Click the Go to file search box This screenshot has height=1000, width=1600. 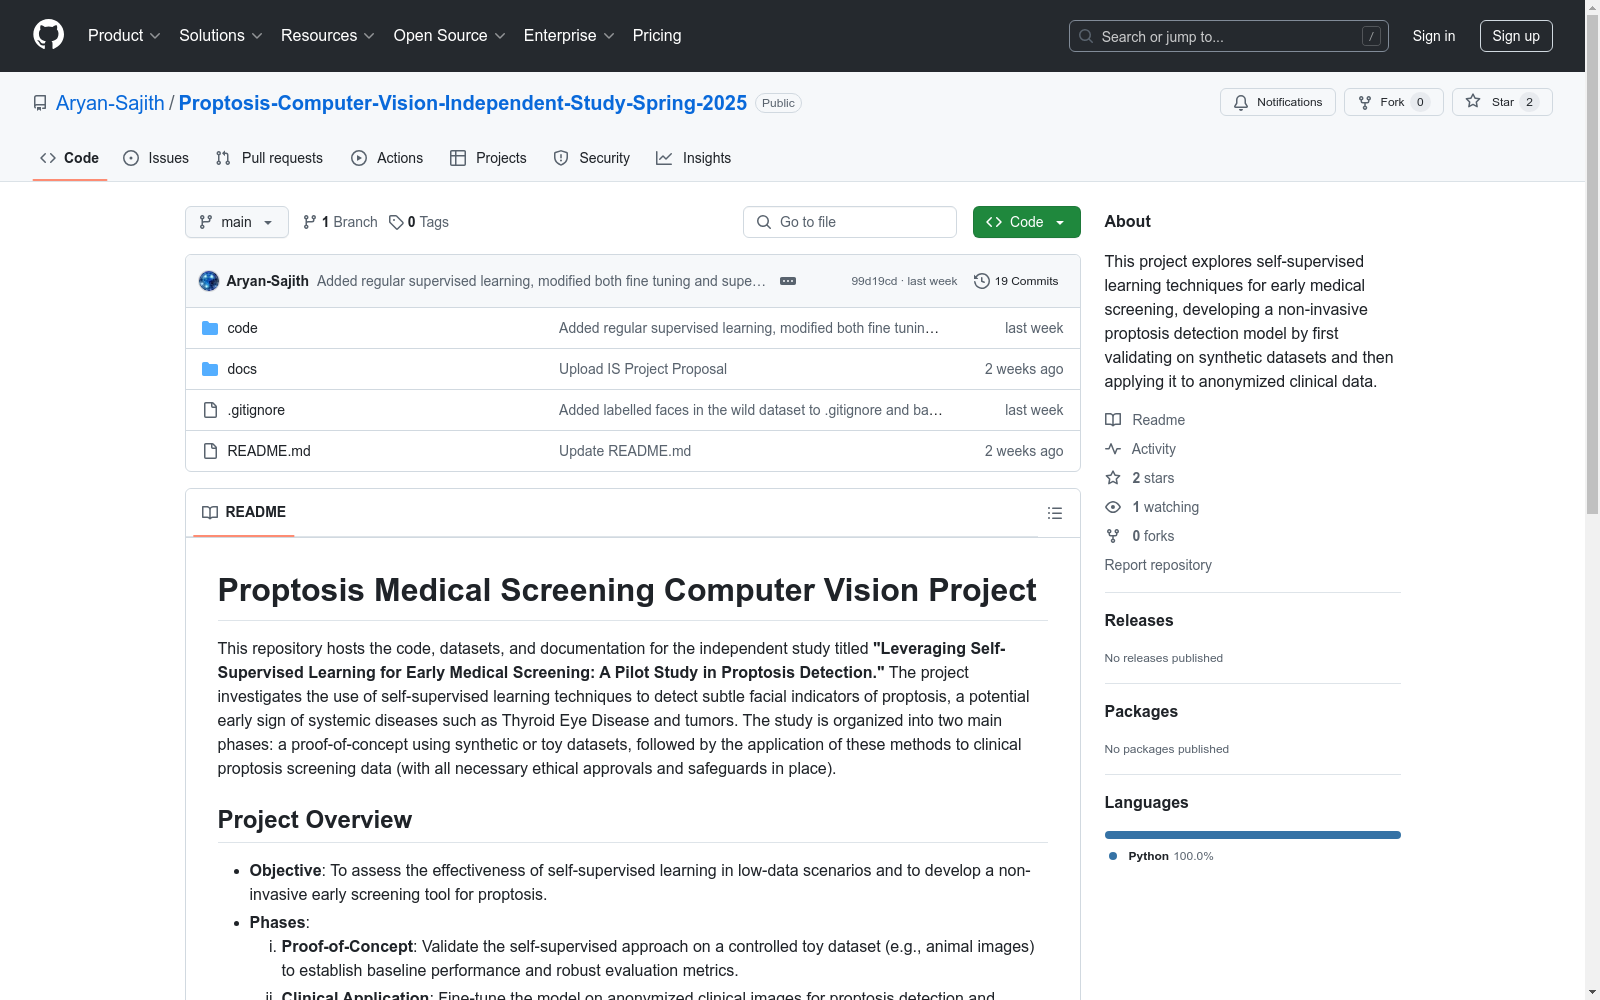tap(850, 222)
